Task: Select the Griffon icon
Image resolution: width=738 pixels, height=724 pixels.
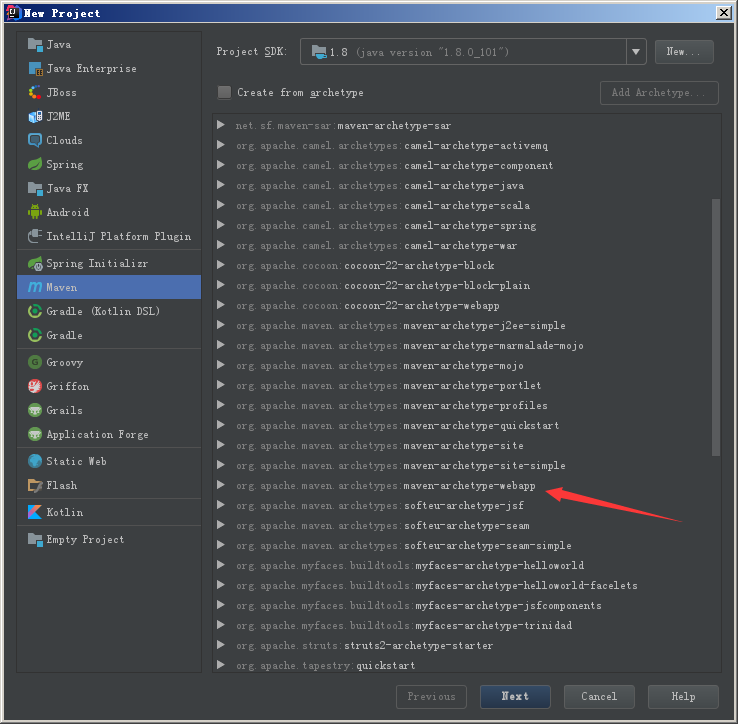Action: click(35, 386)
